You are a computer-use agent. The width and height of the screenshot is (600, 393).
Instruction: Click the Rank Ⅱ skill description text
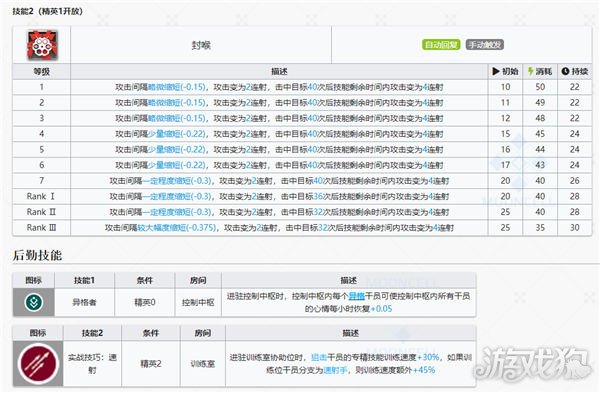coord(279,212)
